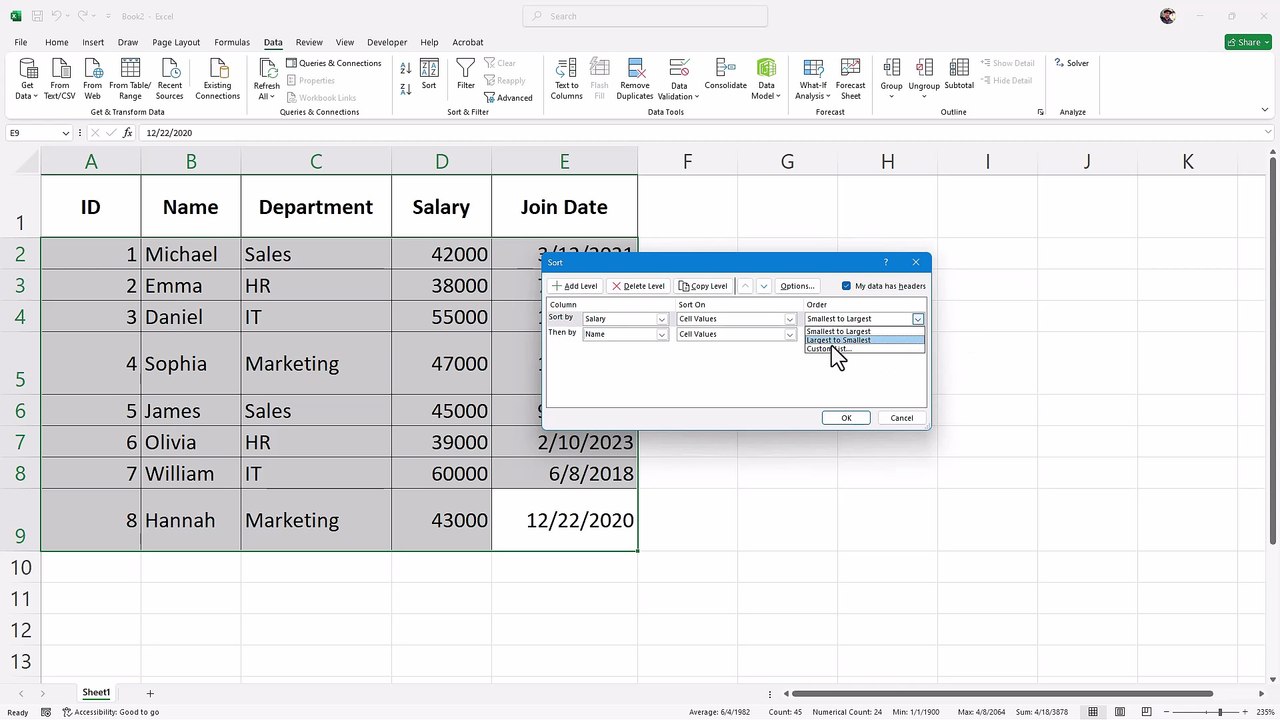This screenshot has height=720, width=1280.
Task: Open Sort dialog help question mark
Action: tap(886, 262)
